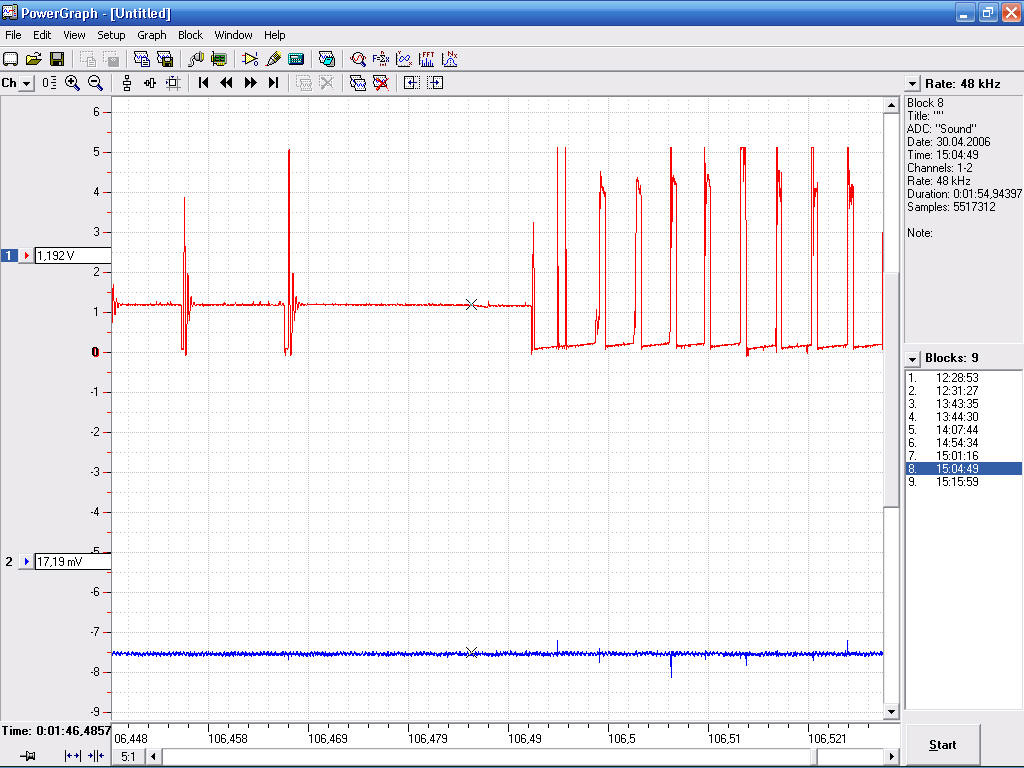Click the ADC hardware board icon

(x=219, y=59)
